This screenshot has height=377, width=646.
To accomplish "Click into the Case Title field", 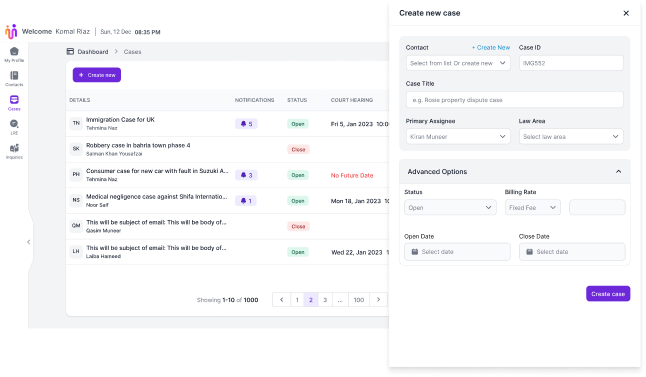I will 515,100.
